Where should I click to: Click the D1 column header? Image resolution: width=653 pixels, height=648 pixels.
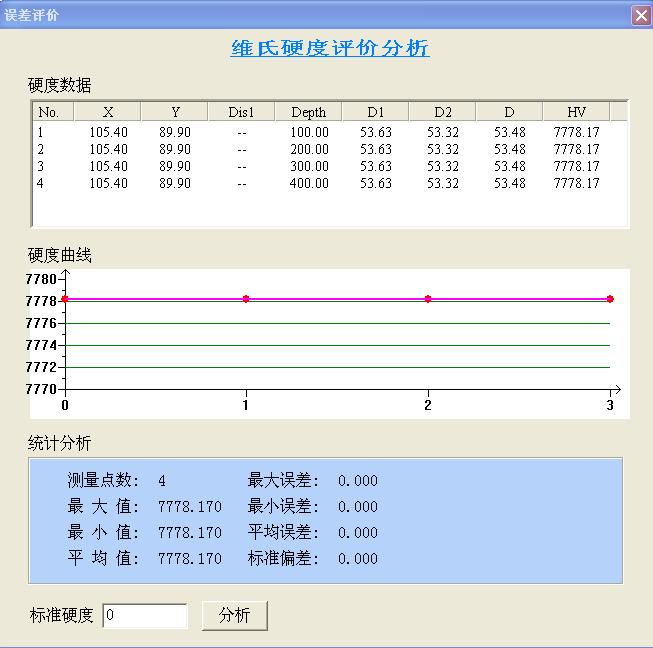[375, 112]
